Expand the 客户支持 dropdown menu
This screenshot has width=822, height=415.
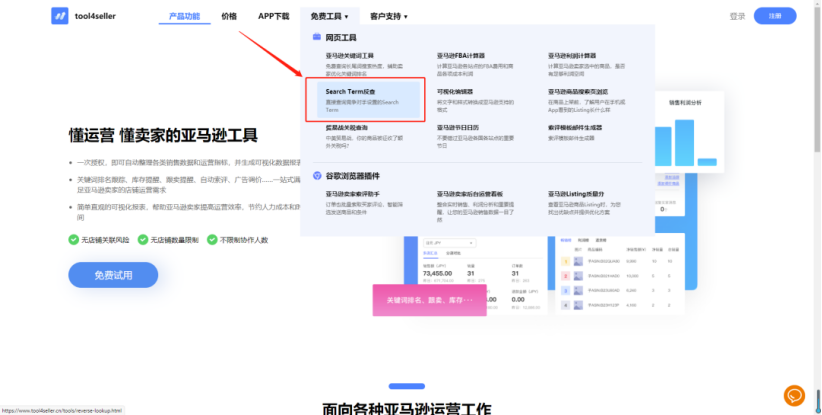(x=388, y=16)
